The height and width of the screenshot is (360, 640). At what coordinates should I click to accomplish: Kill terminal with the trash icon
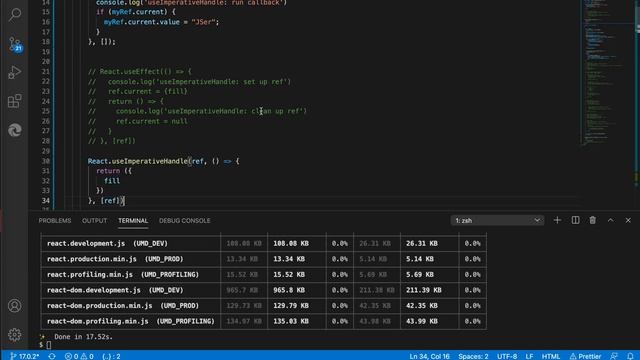tap(593, 220)
